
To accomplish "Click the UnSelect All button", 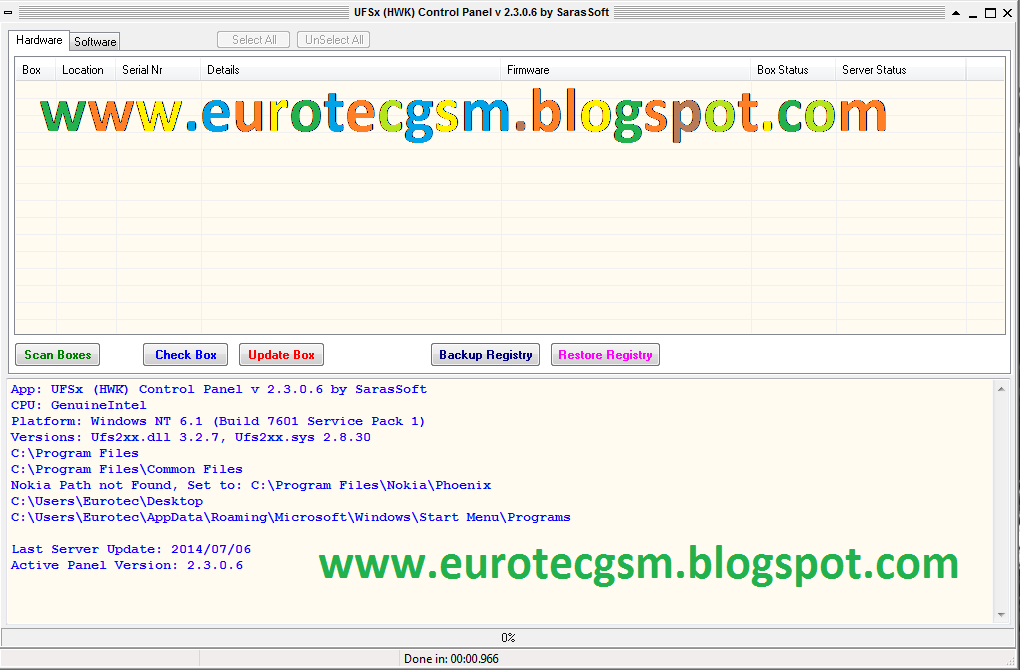I will click(334, 40).
